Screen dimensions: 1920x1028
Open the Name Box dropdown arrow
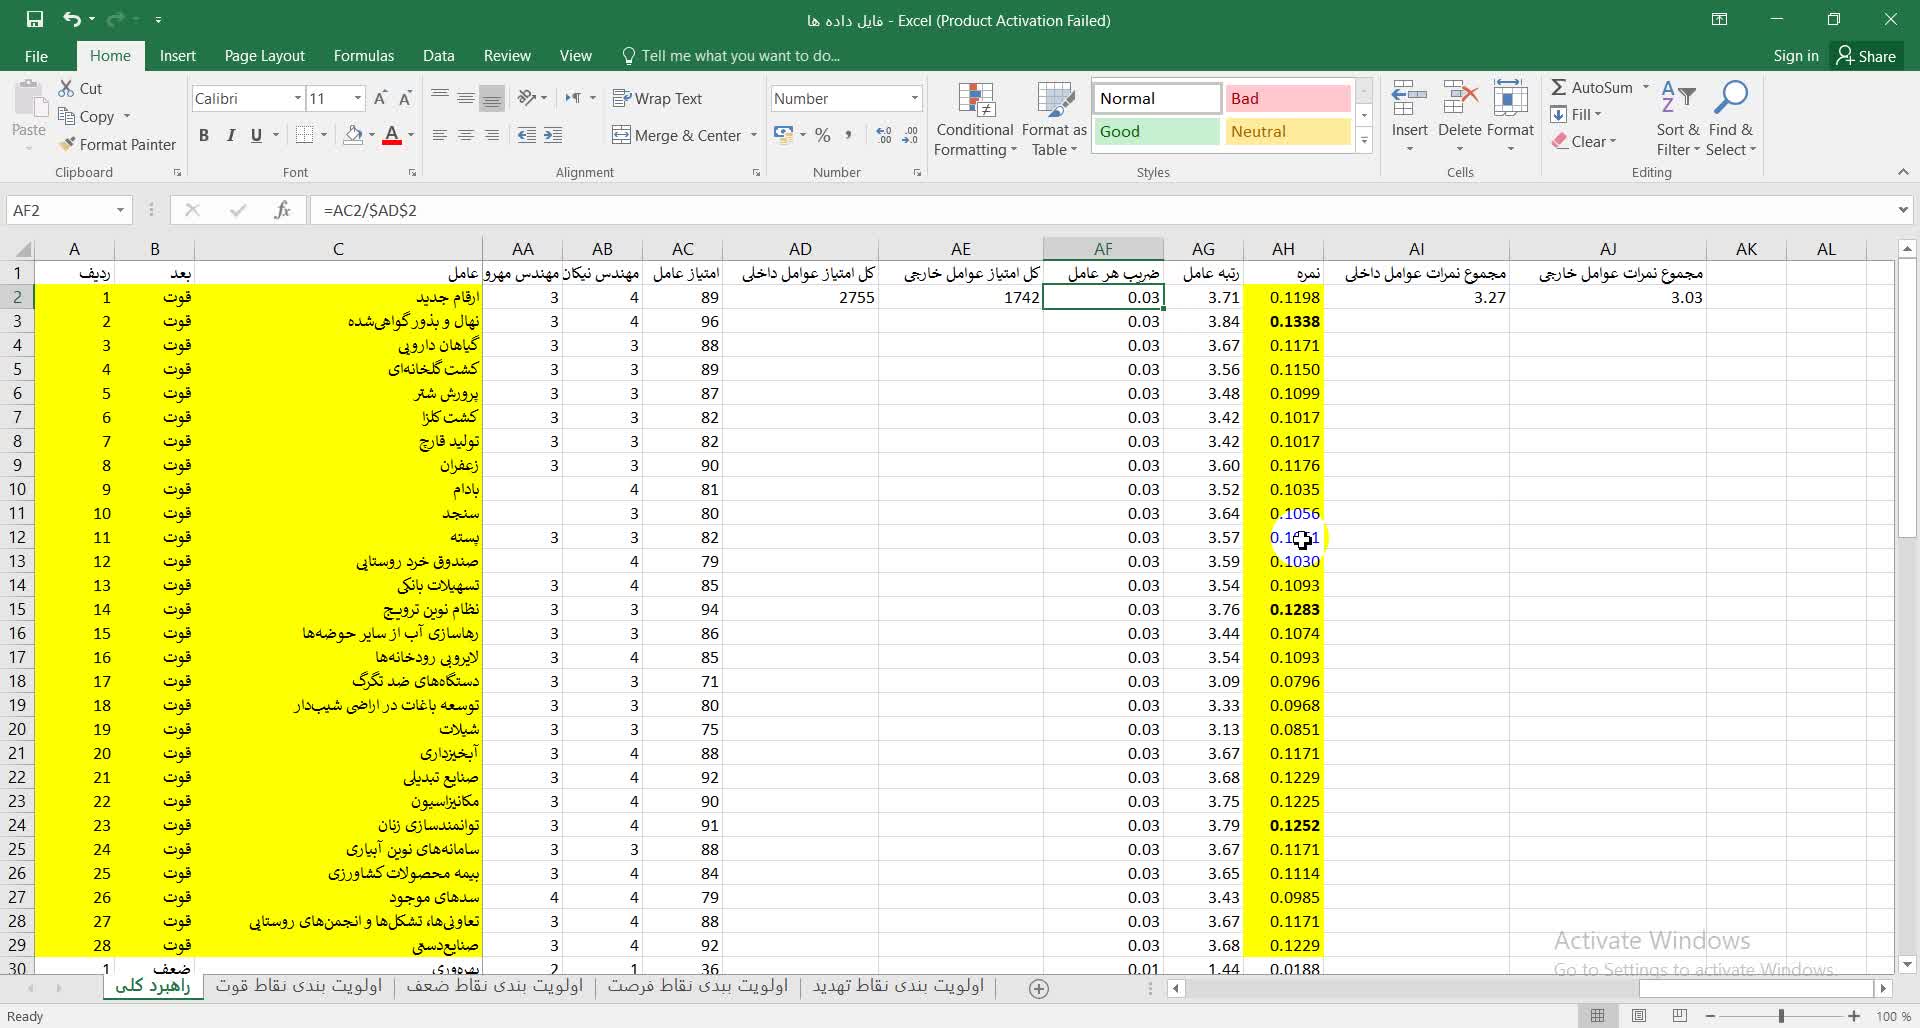[x=120, y=210]
